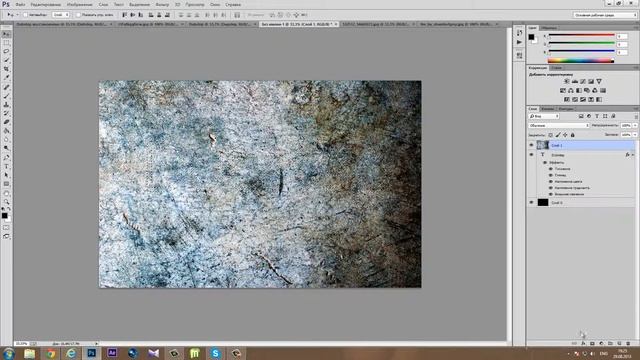This screenshot has width=640, height=360.
Task: Open the Изображение menu
Action: (x=80, y=4)
